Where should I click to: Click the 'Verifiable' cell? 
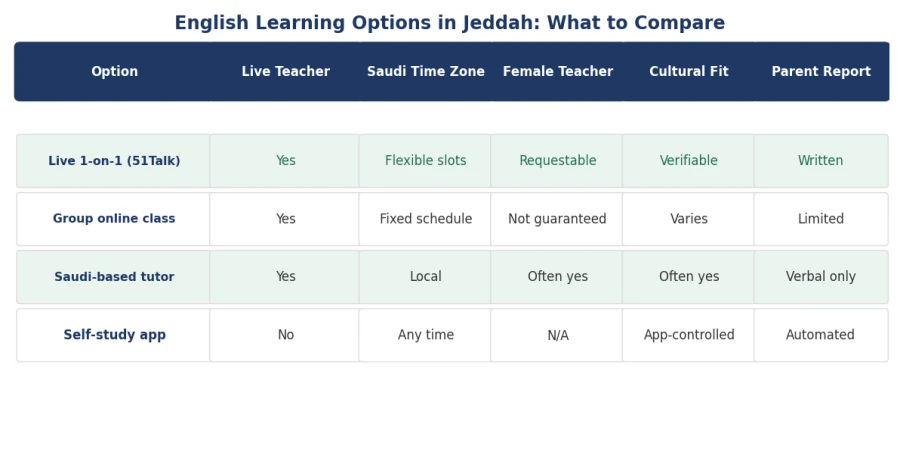(x=689, y=161)
